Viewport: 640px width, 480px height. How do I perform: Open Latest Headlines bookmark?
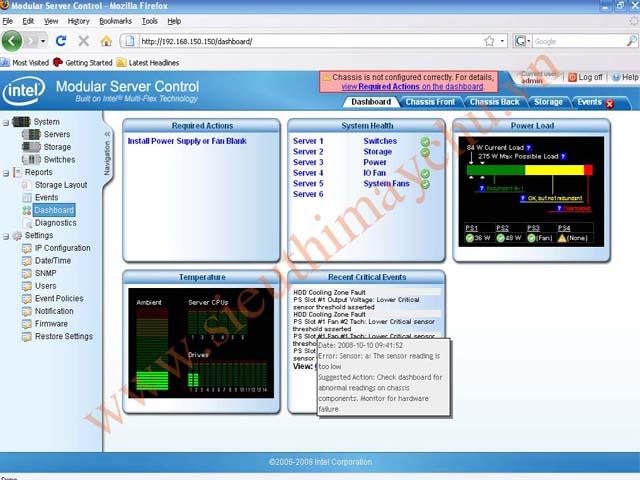148,62
